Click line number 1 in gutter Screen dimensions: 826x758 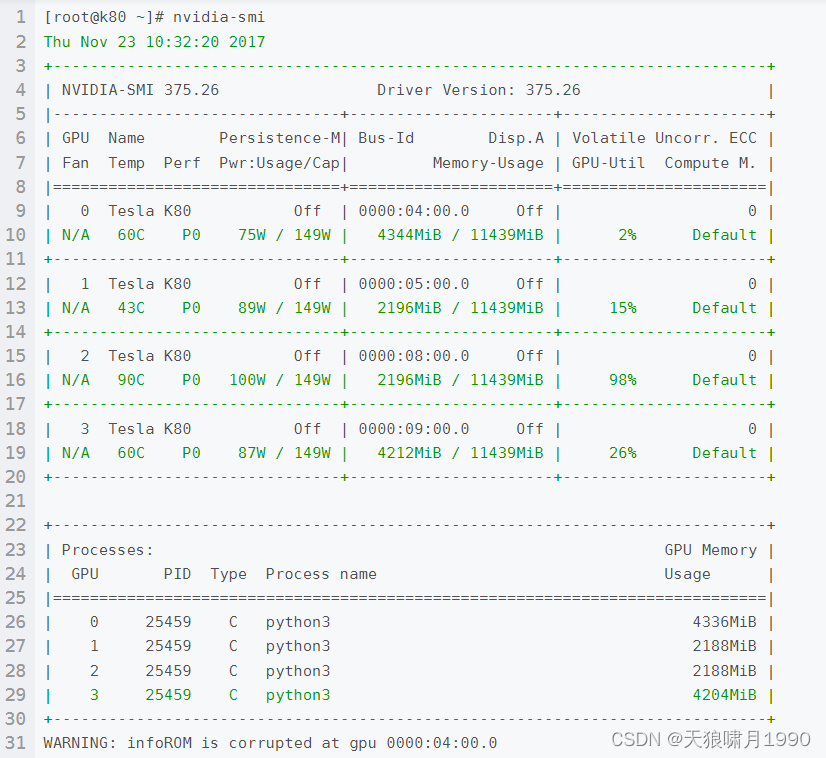[x=21, y=17]
